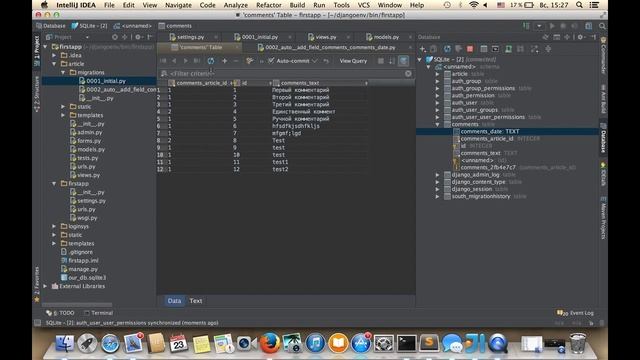Click the commit checkmark after Auto-commit
Viewport: 640px width, 360px height.
315,61
